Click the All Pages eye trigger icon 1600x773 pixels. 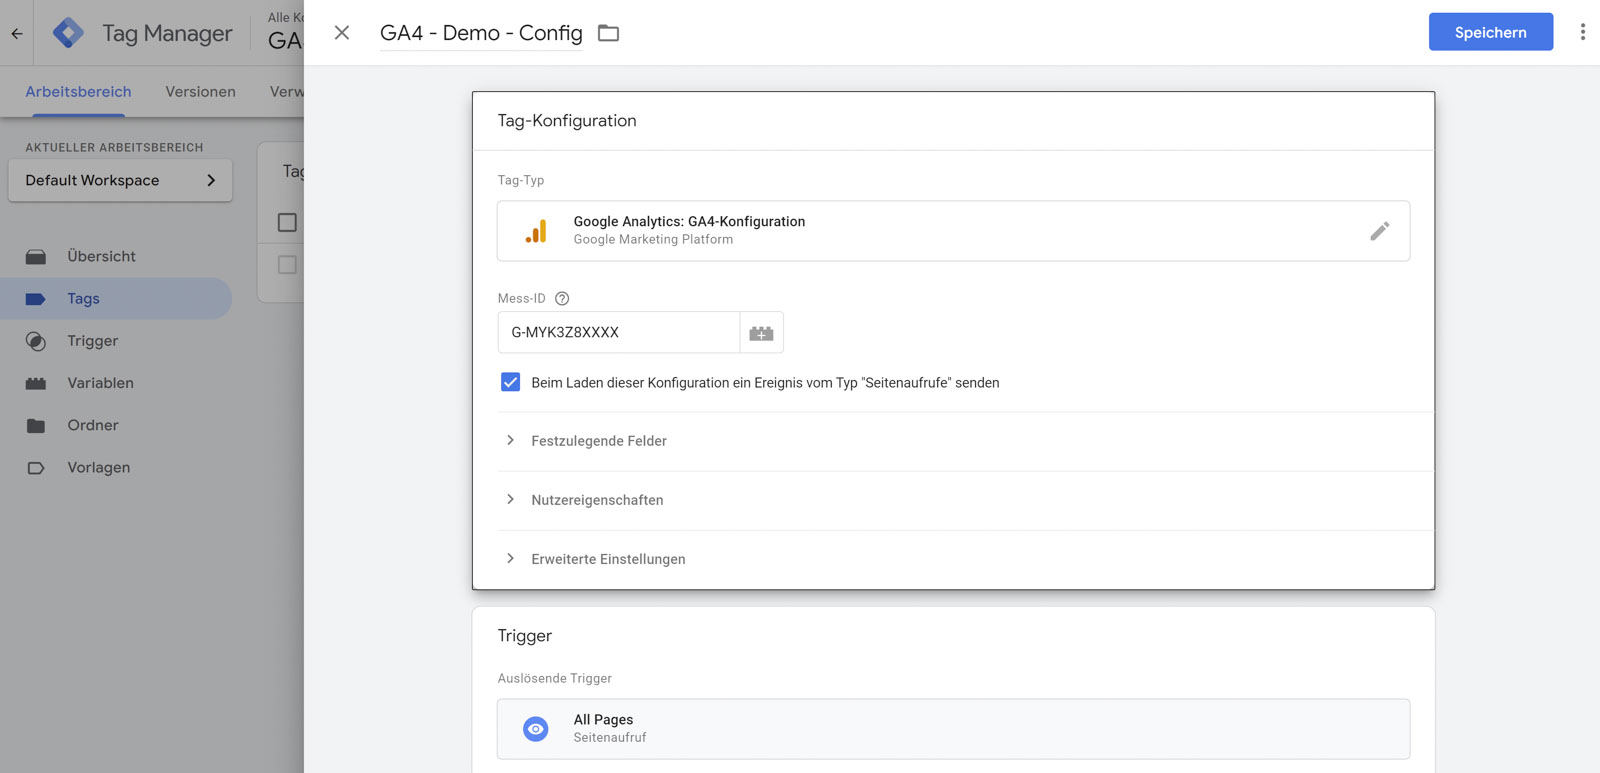tap(536, 729)
